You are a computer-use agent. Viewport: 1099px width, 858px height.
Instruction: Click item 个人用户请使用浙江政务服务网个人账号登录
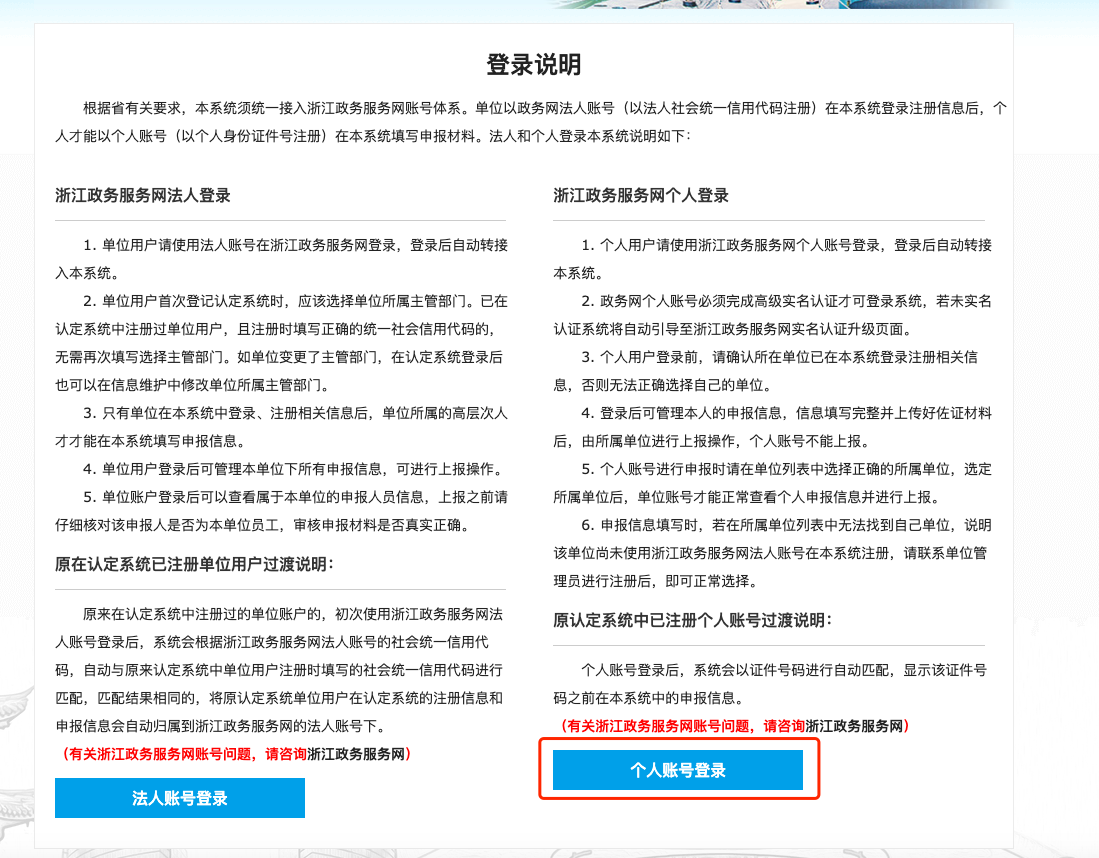[x=772, y=259]
